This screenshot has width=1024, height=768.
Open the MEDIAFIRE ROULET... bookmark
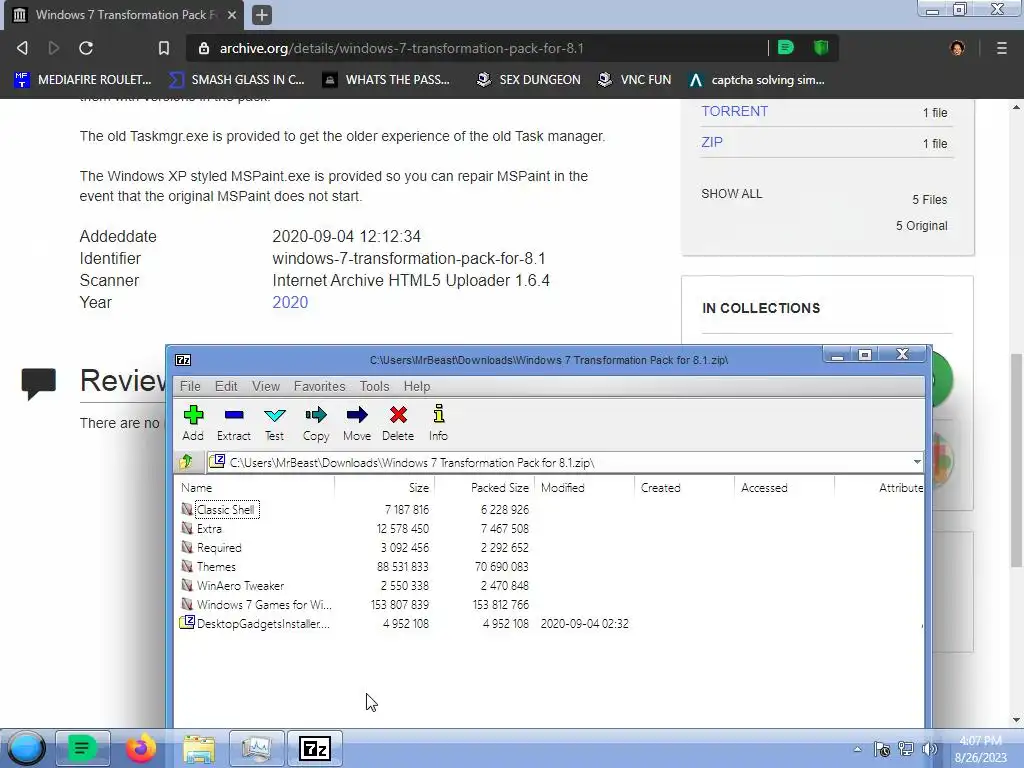(83, 80)
